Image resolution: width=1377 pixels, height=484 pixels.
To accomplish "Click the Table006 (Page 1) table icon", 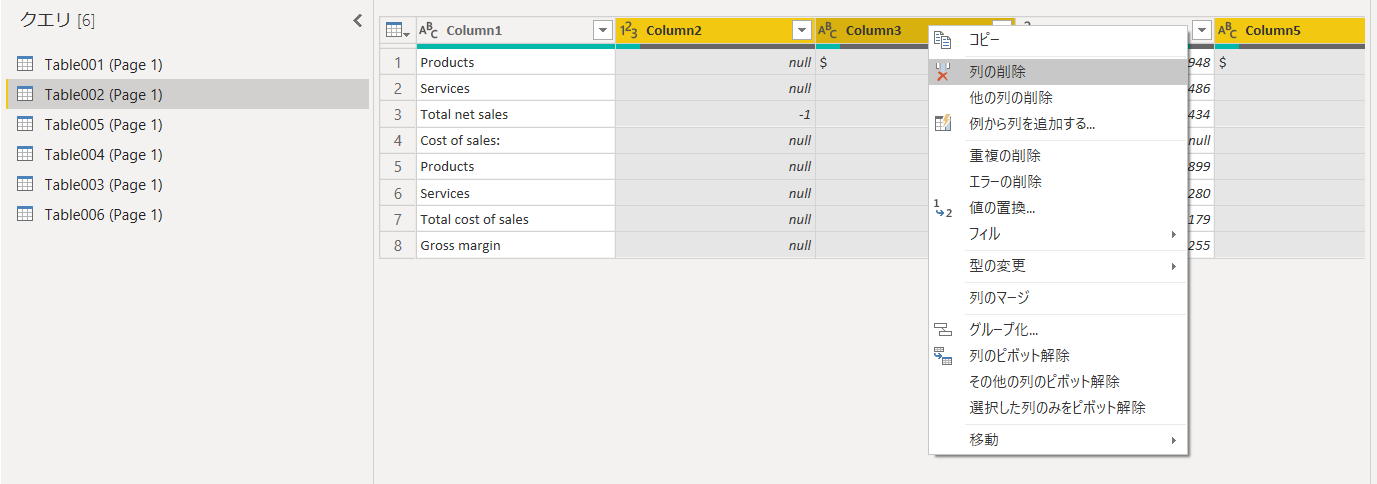I will tap(26, 214).
